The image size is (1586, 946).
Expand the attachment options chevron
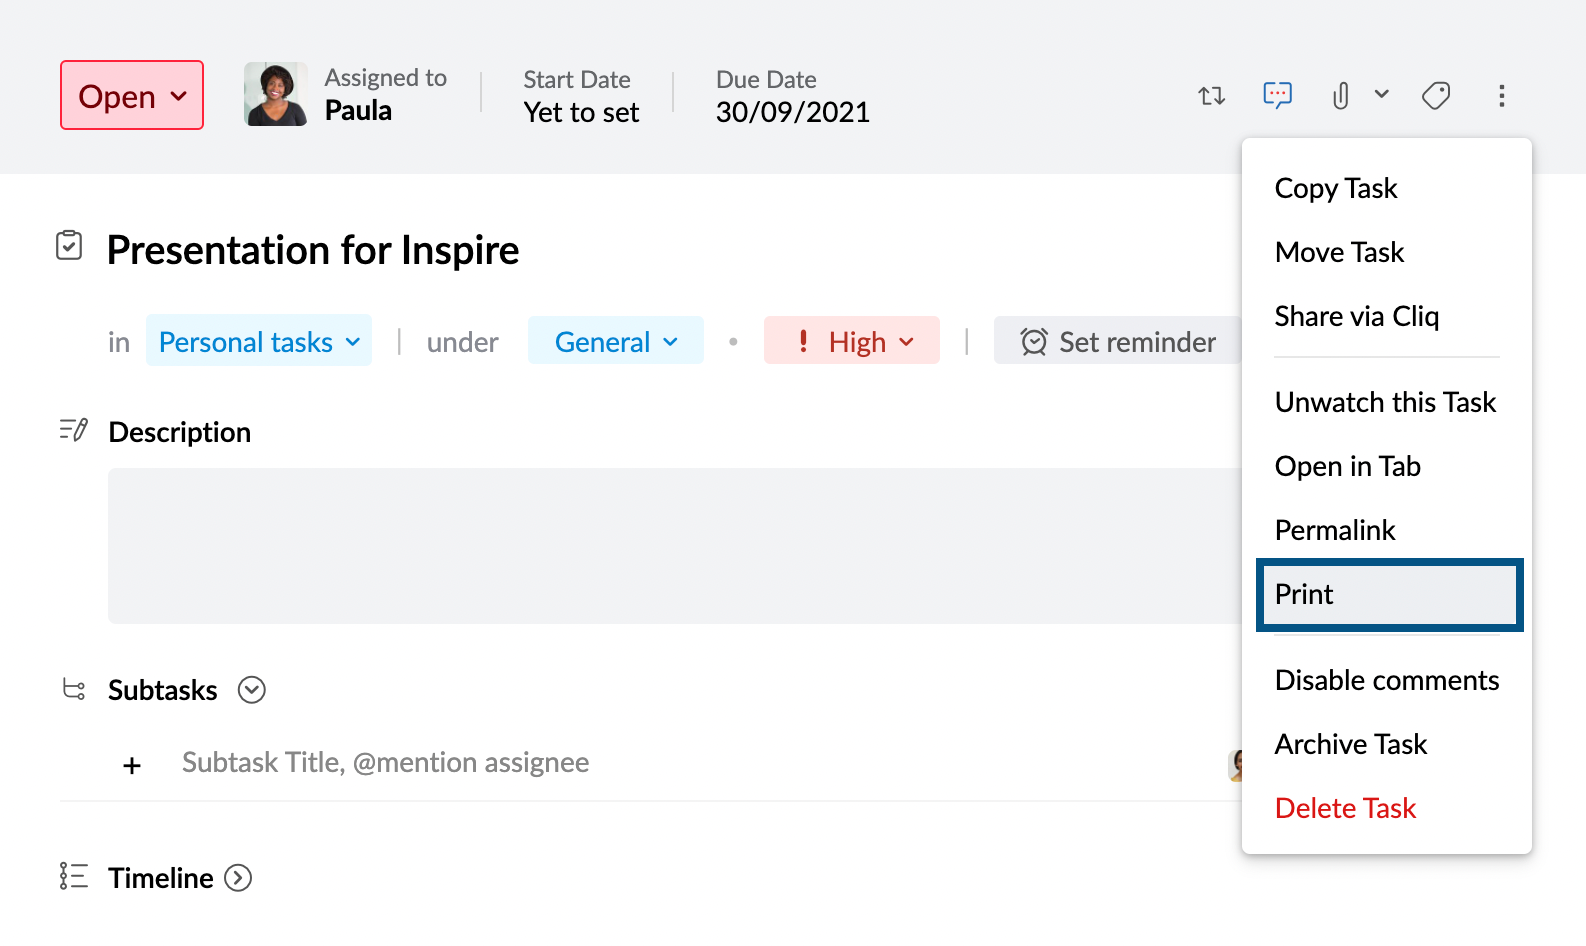[1381, 94]
